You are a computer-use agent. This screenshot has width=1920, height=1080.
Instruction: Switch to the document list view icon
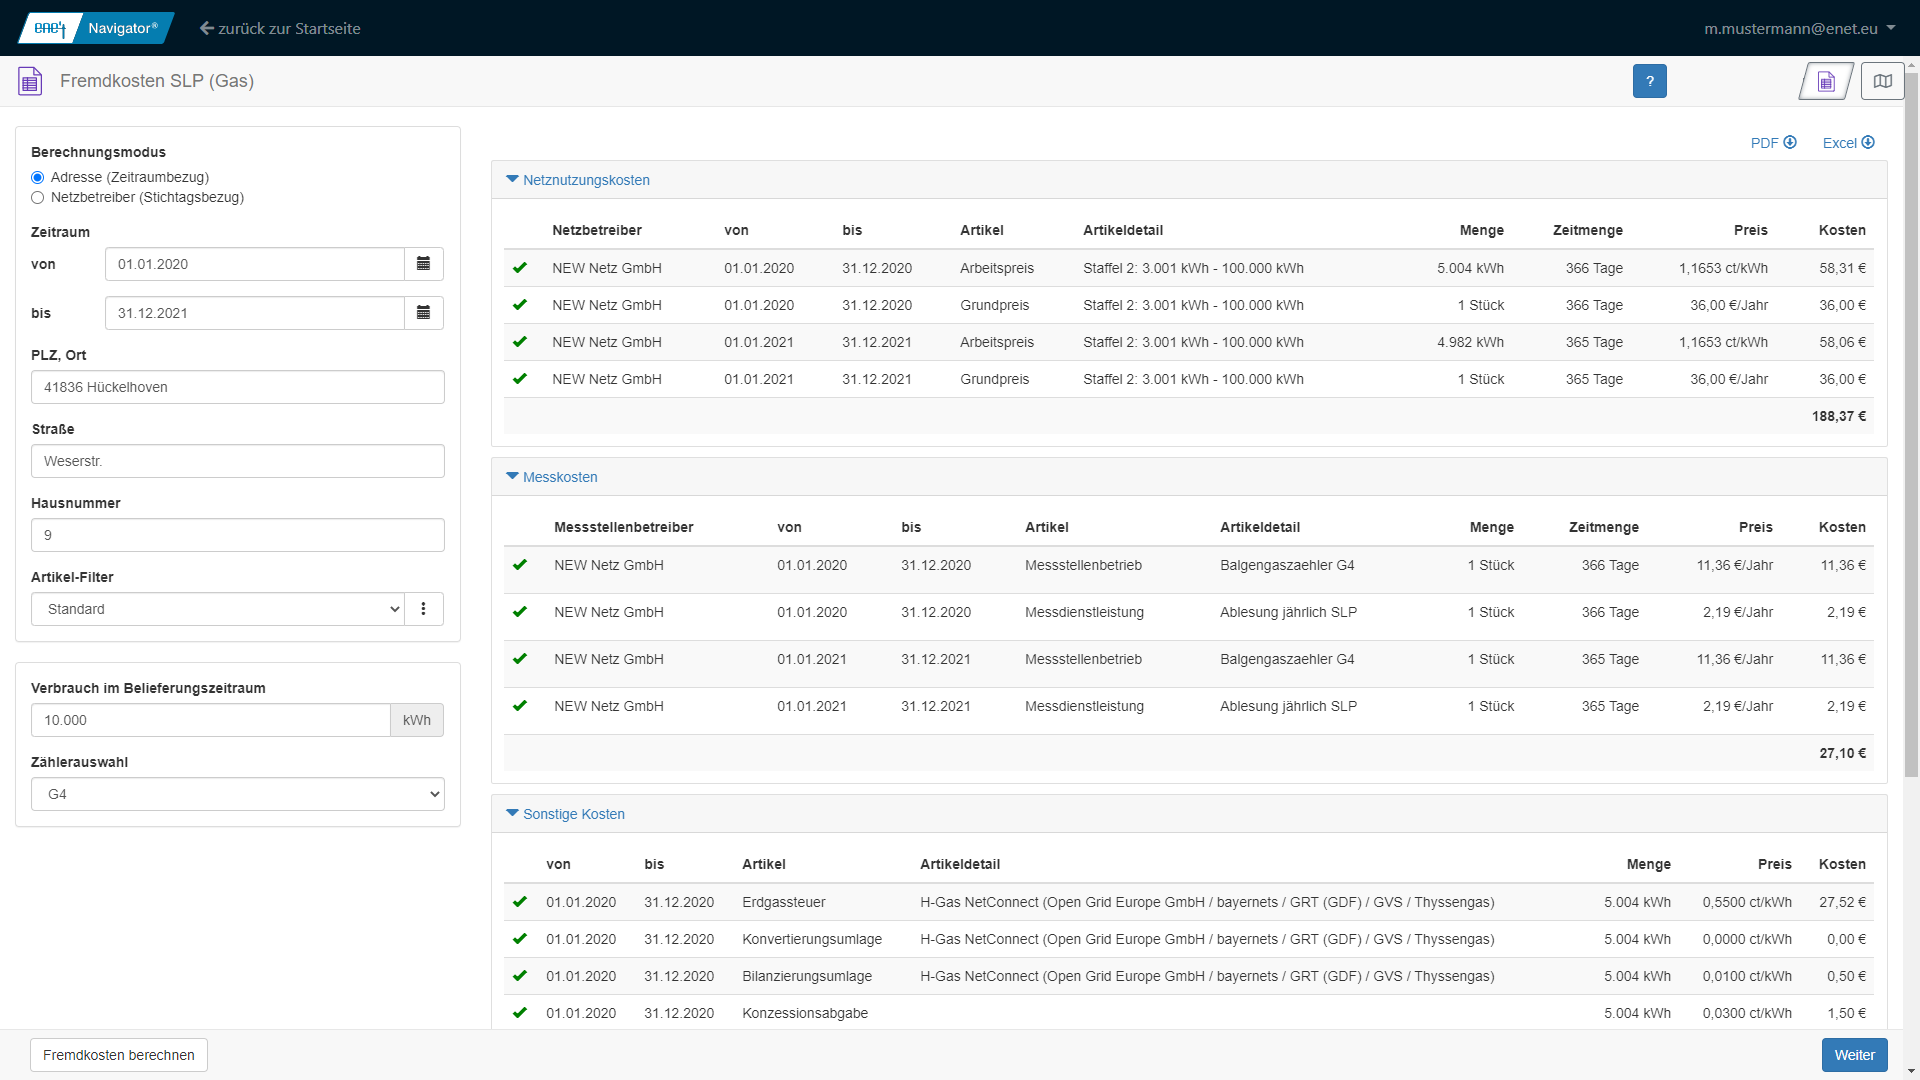1826,81
